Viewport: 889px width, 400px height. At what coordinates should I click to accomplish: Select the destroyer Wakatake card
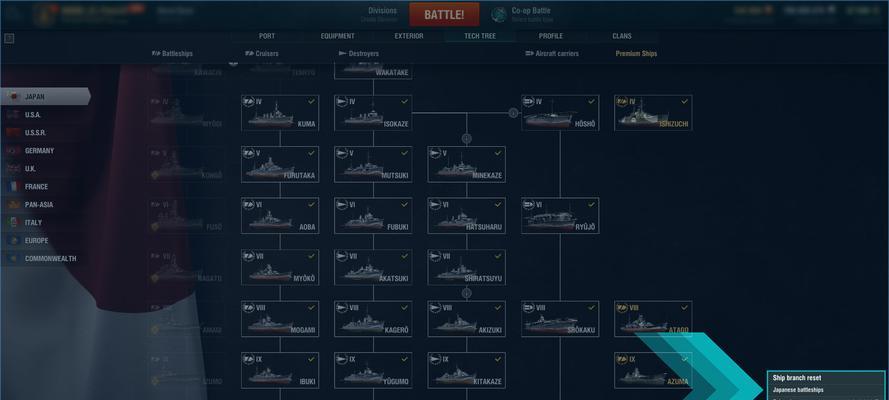(x=373, y=71)
